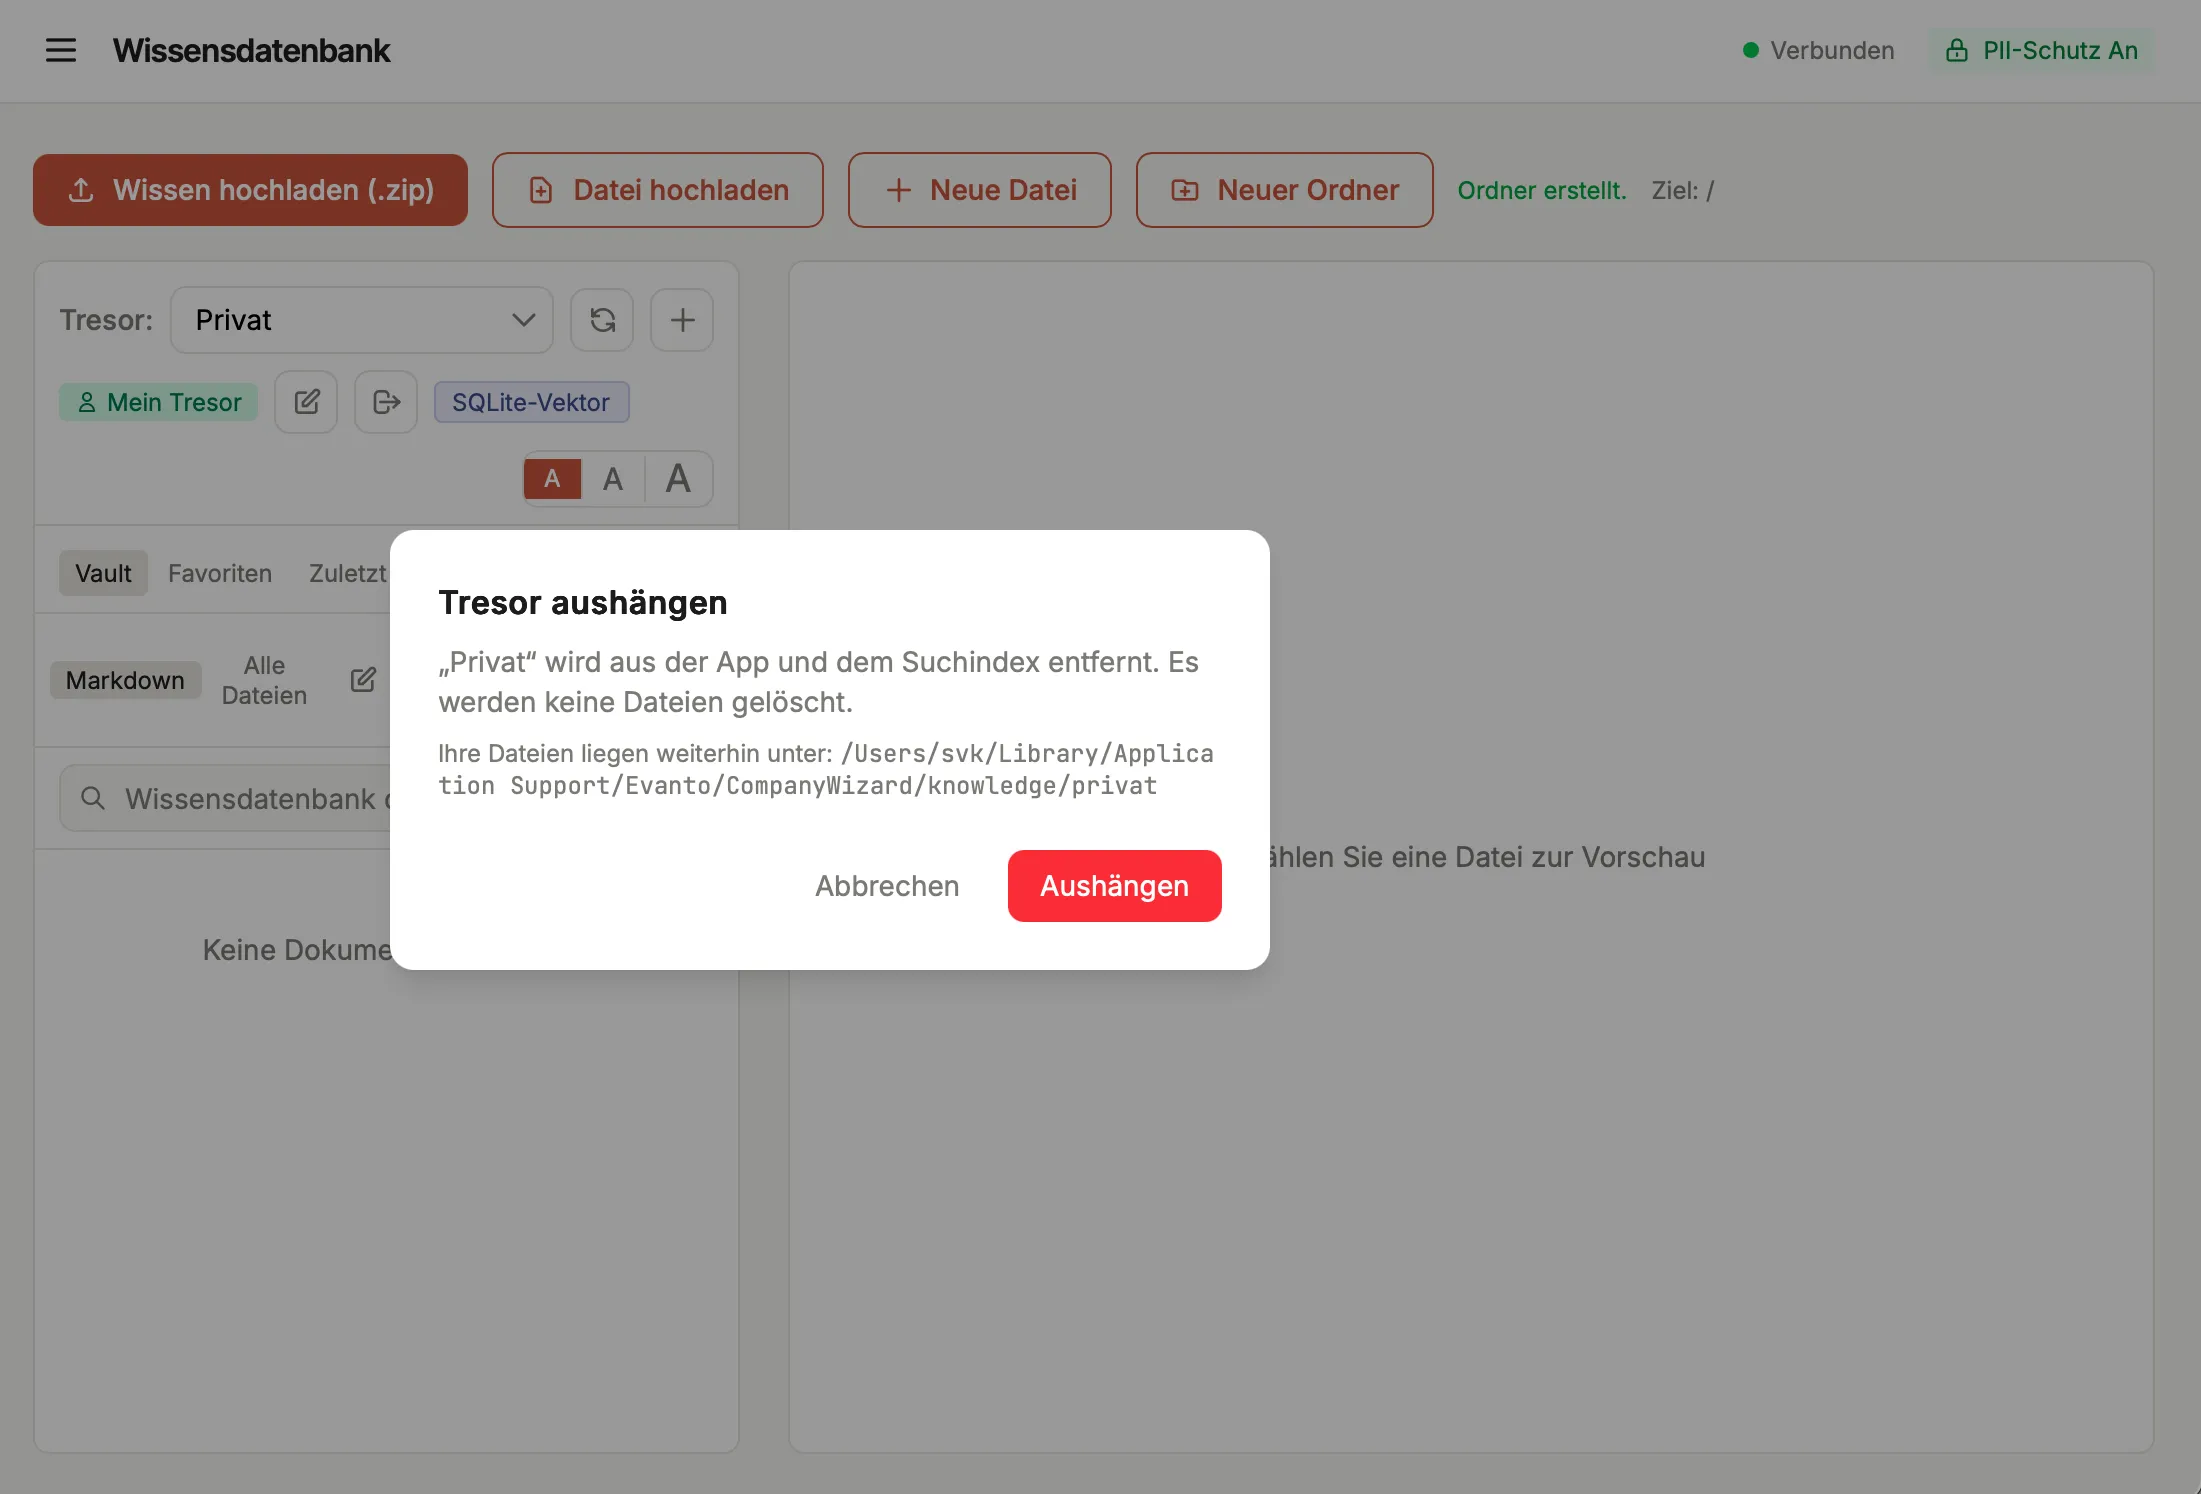Click the rename vault pencil icon
The width and height of the screenshot is (2201, 1494).
click(306, 402)
